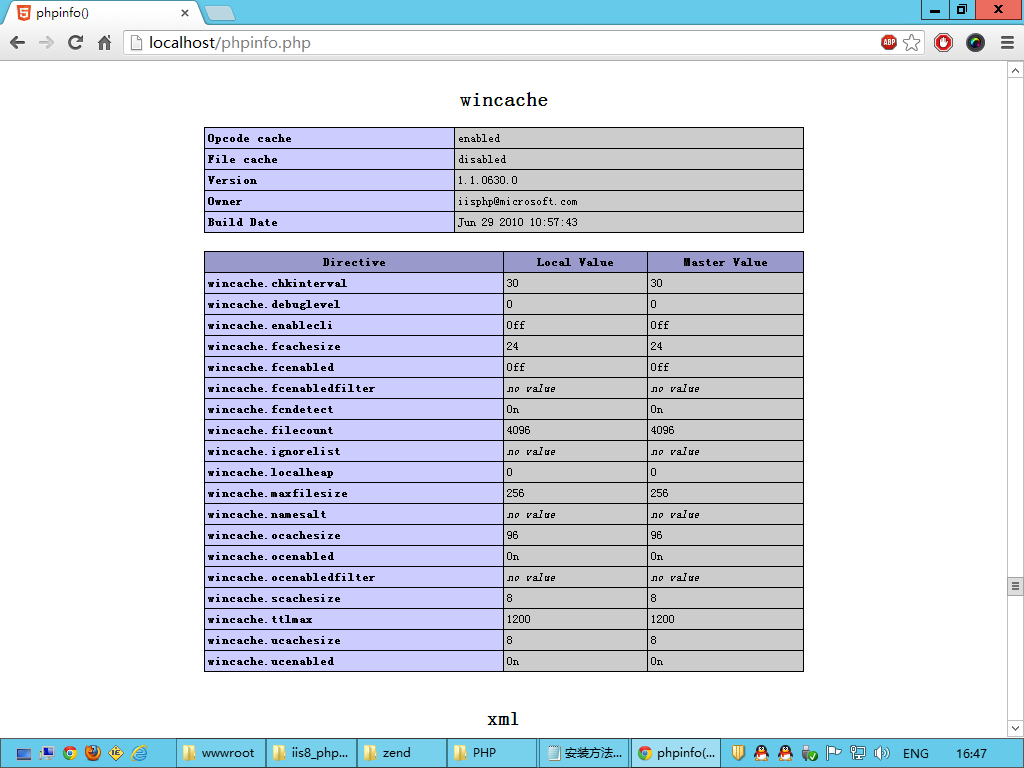
Task: Click the scrollbar up arrow
Action: 1016,70
